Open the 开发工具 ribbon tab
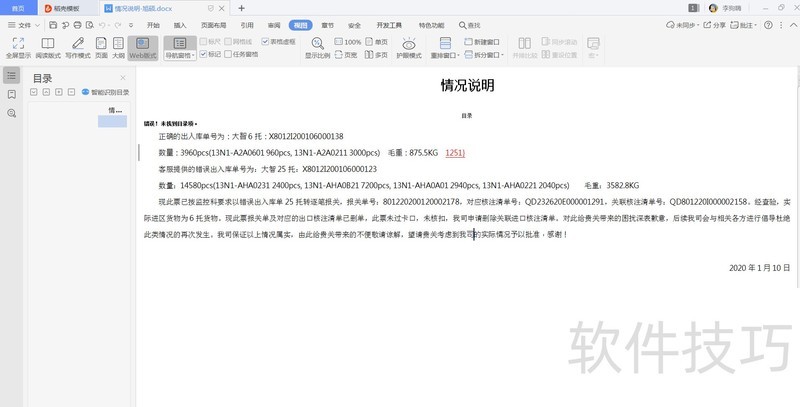Image resolution: width=800 pixels, height=407 pixels. click(x=389, y=25)
